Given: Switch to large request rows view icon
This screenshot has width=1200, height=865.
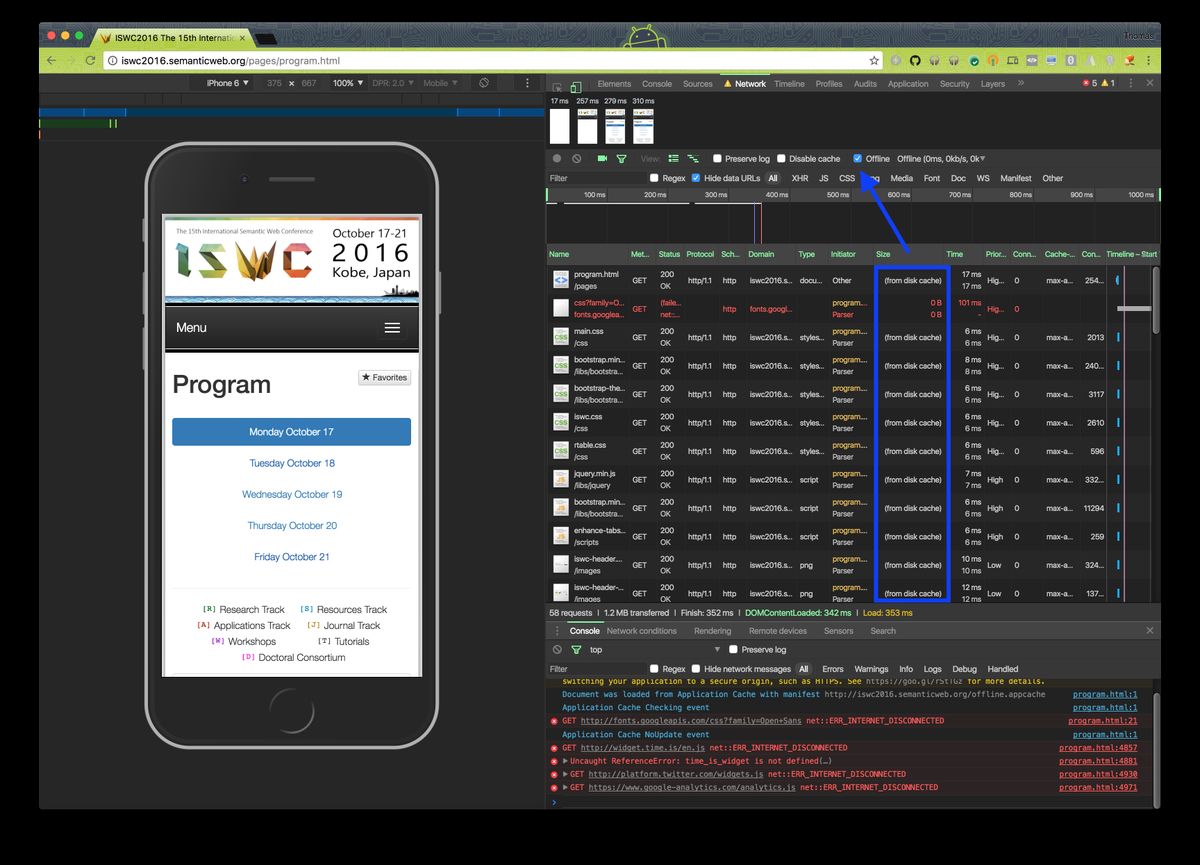Looking at the screenshot, I should [673, 158].
